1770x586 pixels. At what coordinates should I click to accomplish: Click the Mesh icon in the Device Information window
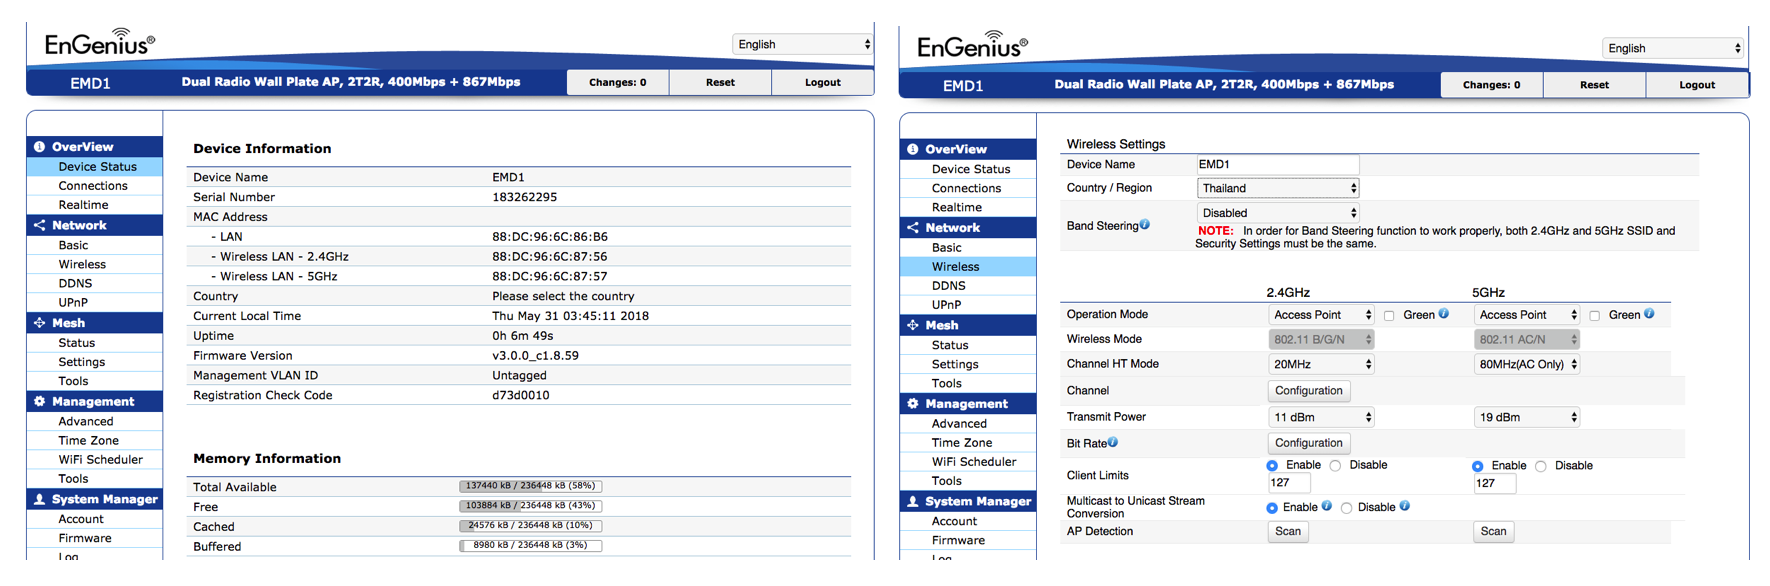39,323
